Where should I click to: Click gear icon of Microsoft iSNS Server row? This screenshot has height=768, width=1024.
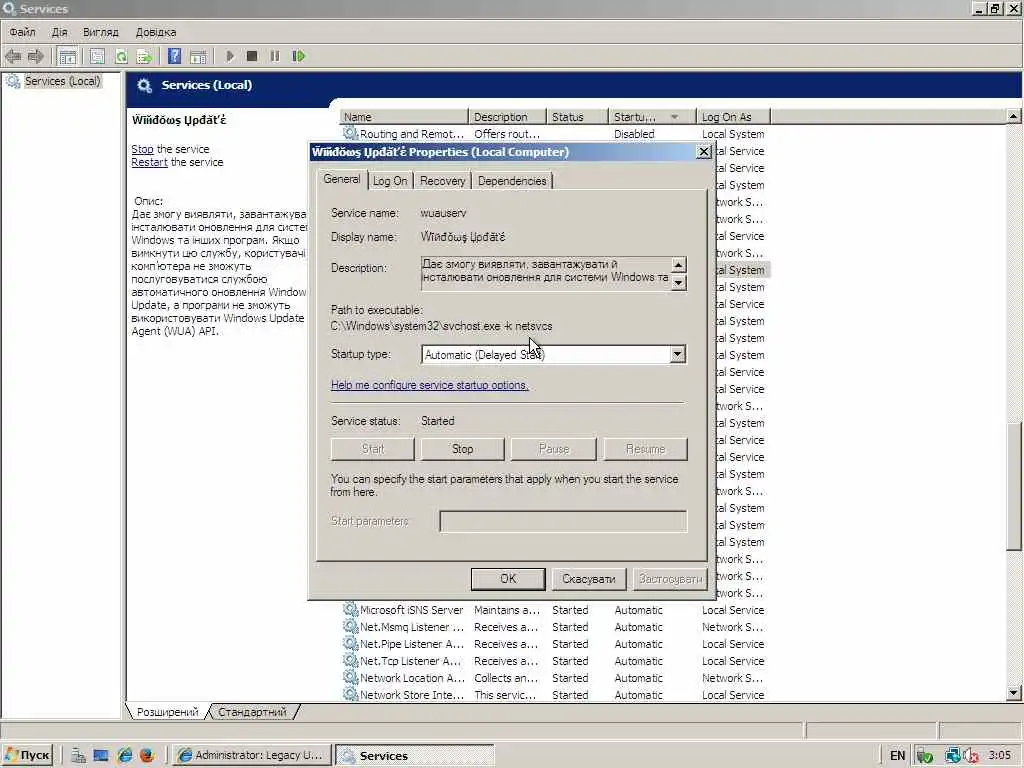[x=351, y=609]
